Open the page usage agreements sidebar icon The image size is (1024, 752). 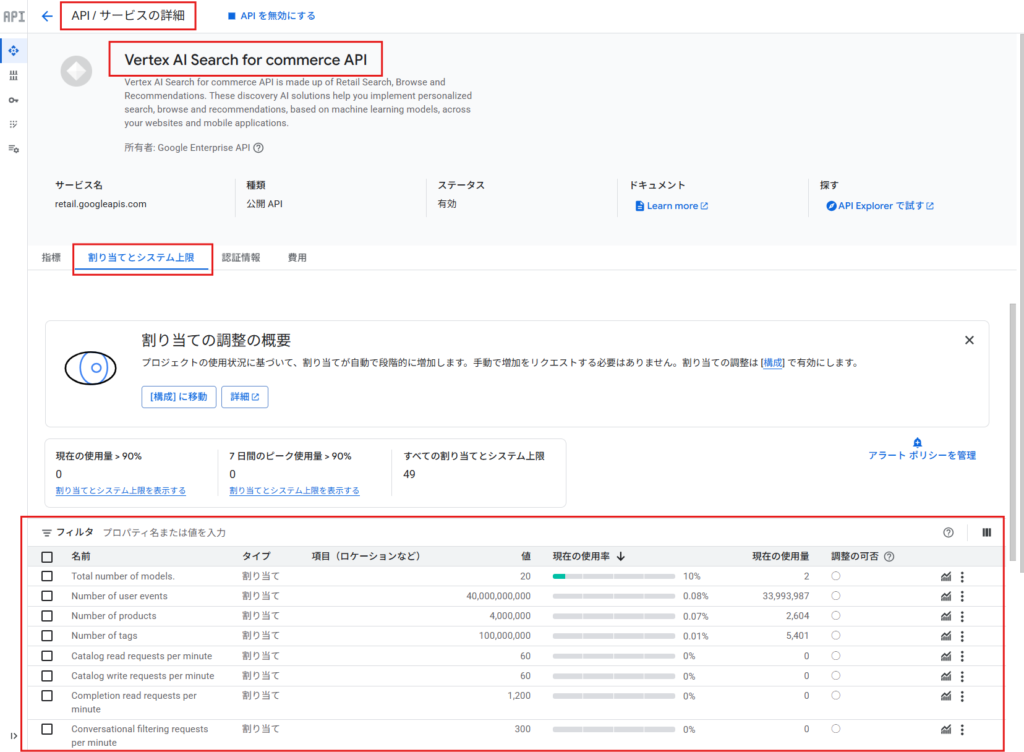pos(14,149)
